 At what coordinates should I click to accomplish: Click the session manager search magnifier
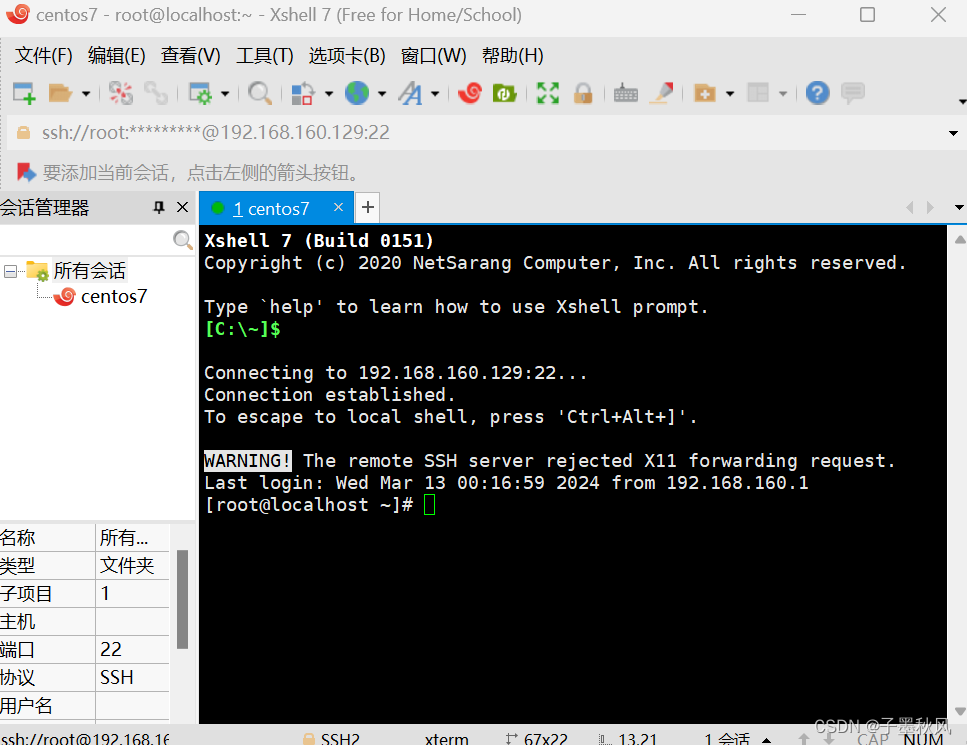click(x=183, y=240)
